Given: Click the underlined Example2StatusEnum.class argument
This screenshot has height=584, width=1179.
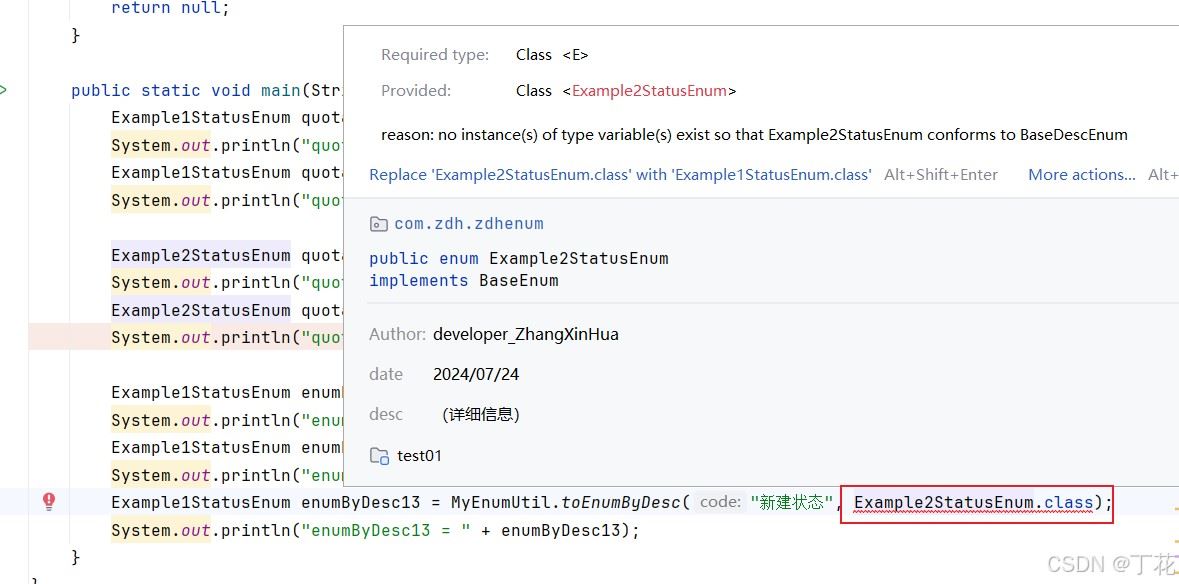Looking at the screenshot, I should point(973,503).
